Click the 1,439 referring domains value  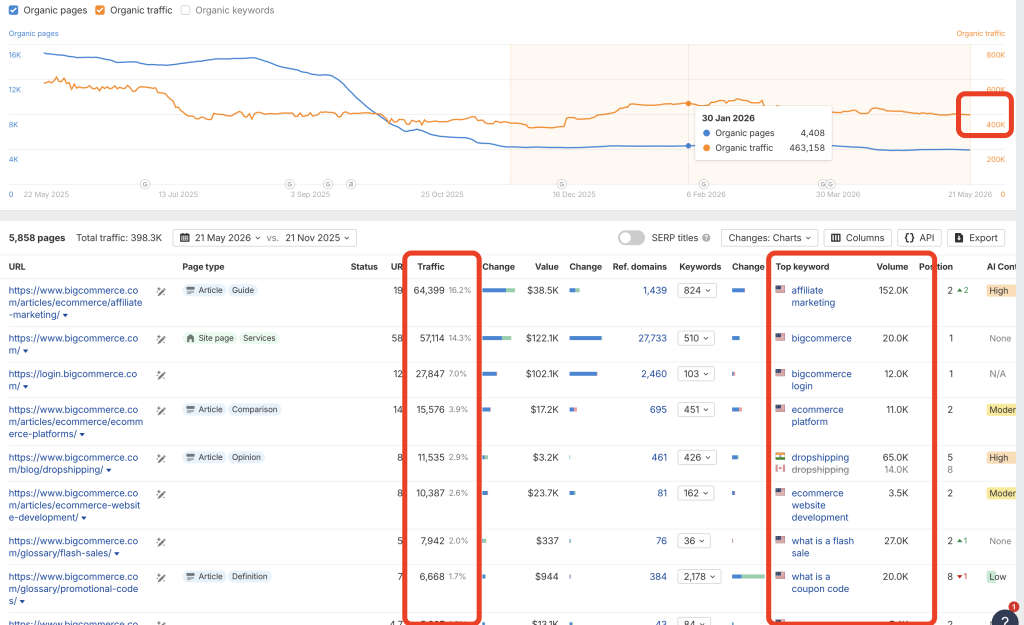(x=654, y=290)
